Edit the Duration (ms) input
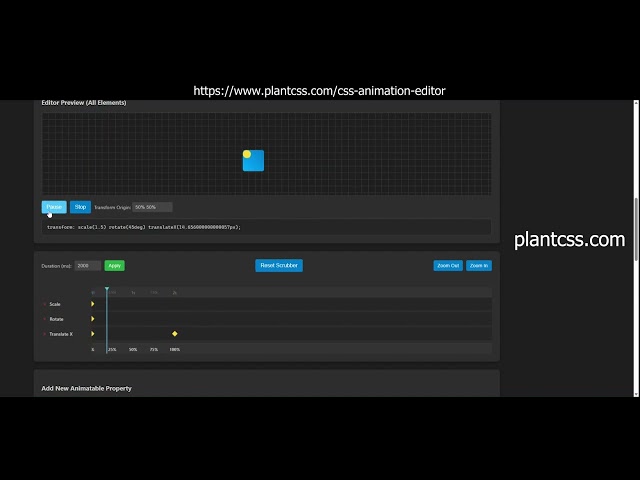This screenshot has width=640, height=480. [88, 266]
